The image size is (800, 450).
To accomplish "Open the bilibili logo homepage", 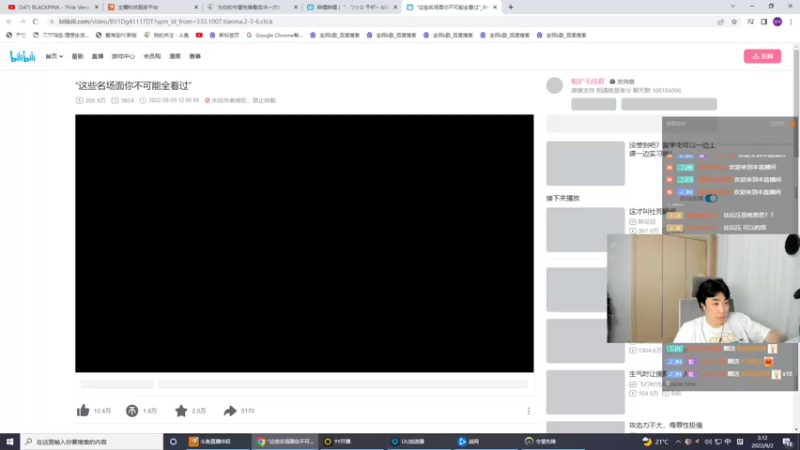I will (22, 56).
